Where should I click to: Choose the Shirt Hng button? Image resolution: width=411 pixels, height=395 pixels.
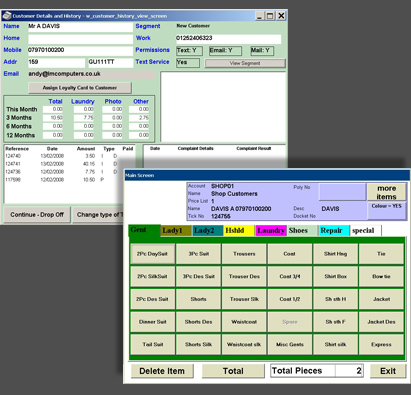click(x=335, y=254)
